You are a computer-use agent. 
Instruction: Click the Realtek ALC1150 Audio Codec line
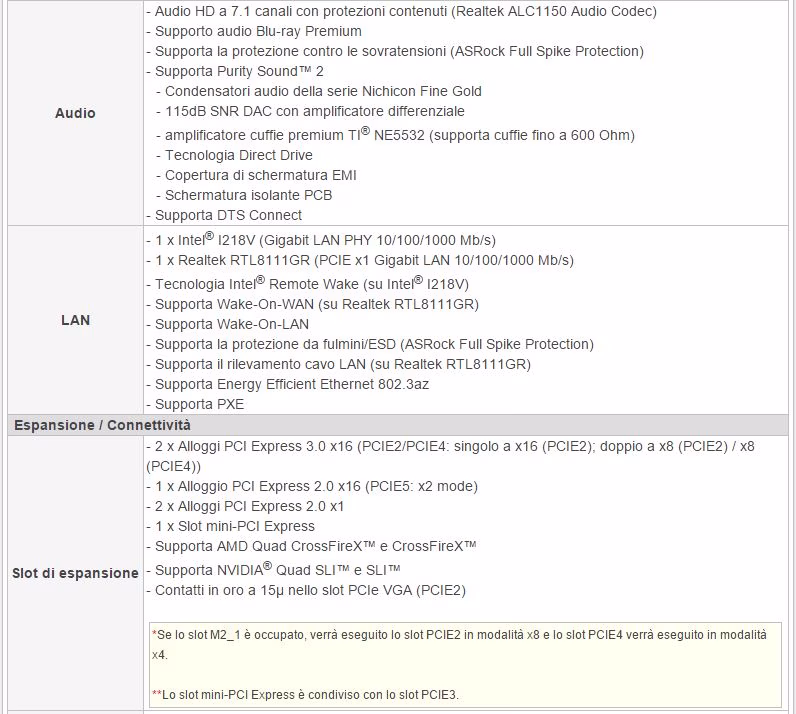pos(402,11)
